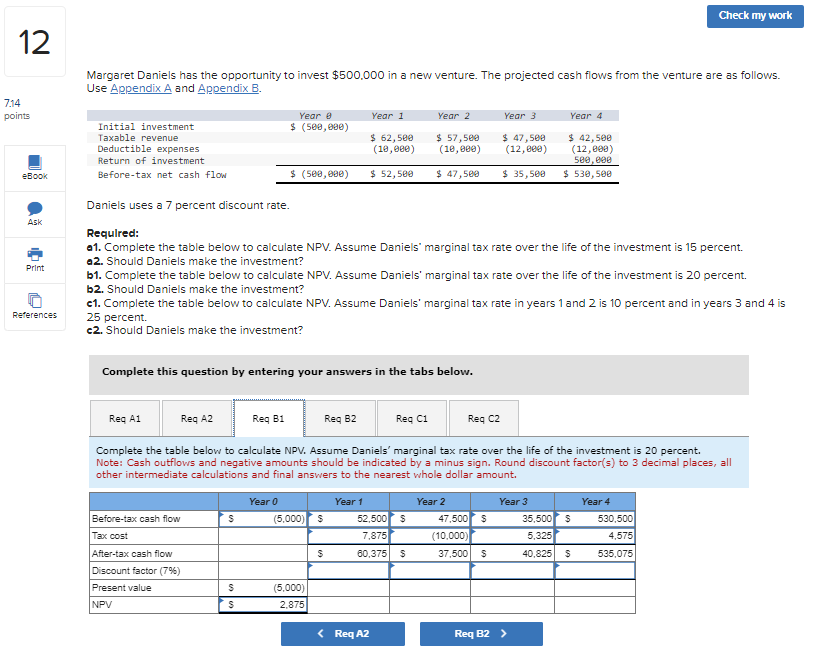Viewport: 817px width, 664px height.
Task: Go forward with Req B2 navigation button
Action: (481, 634)
